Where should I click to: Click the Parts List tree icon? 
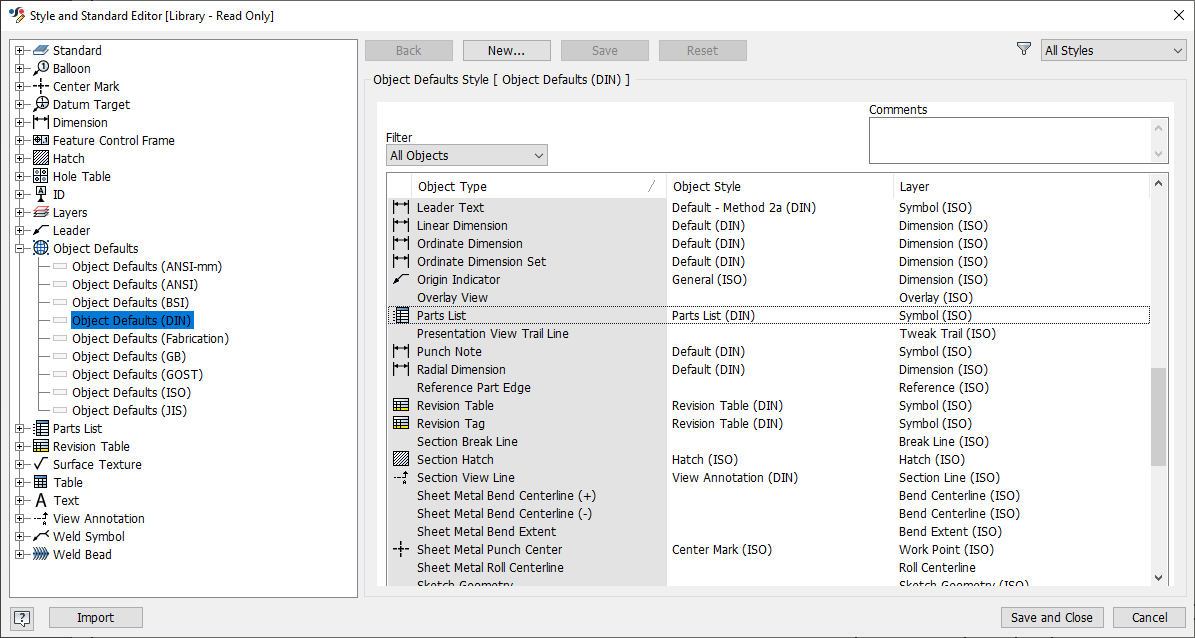tap(41, 428)
